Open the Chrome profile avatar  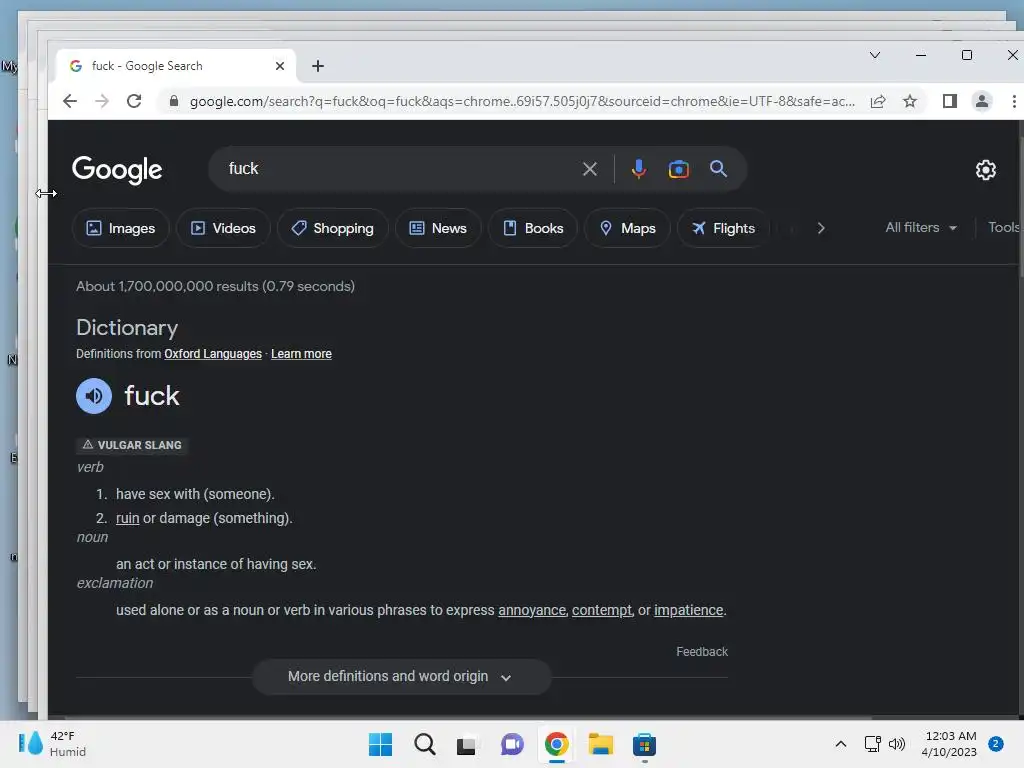[x=982, y=101]
